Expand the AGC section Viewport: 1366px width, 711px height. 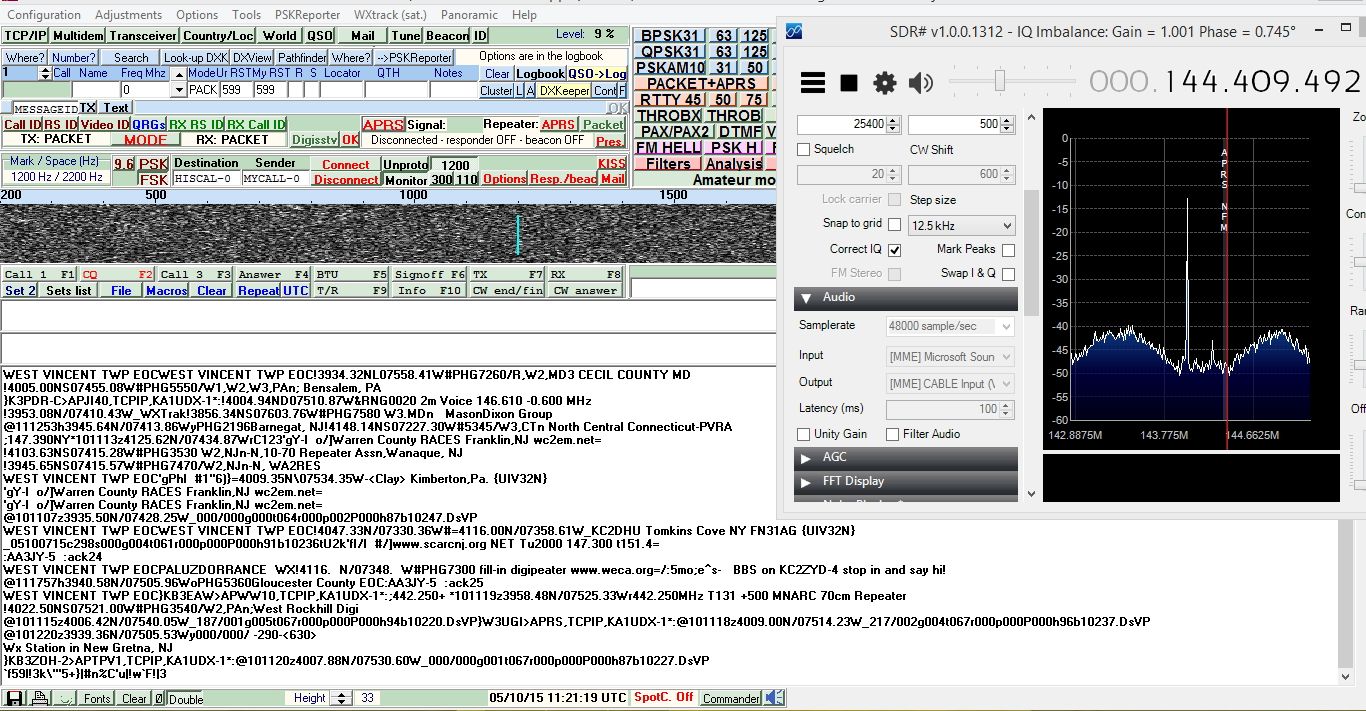906,457
